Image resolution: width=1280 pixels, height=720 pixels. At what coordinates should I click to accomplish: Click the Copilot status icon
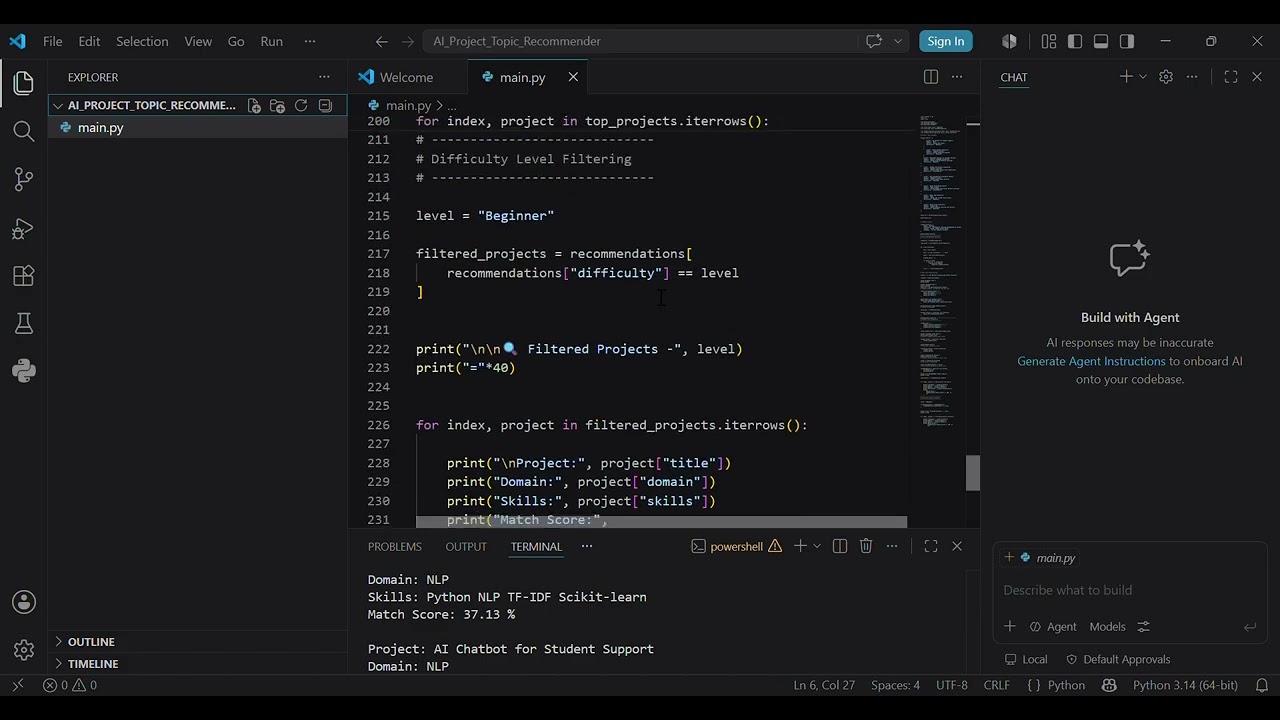(x=1109, y=685)
